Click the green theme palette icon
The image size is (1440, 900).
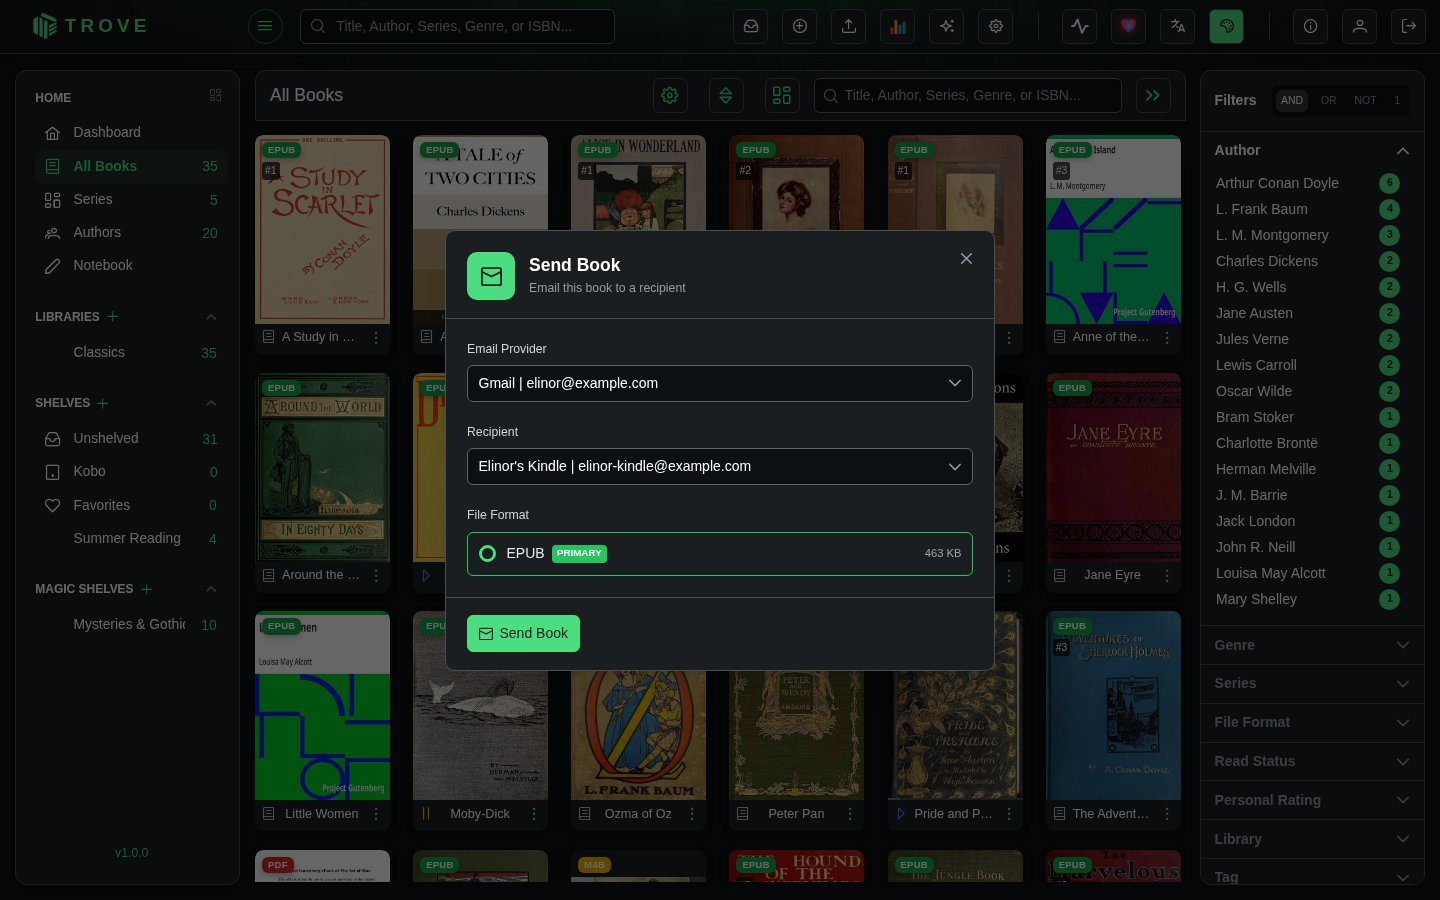point(1227,26)
